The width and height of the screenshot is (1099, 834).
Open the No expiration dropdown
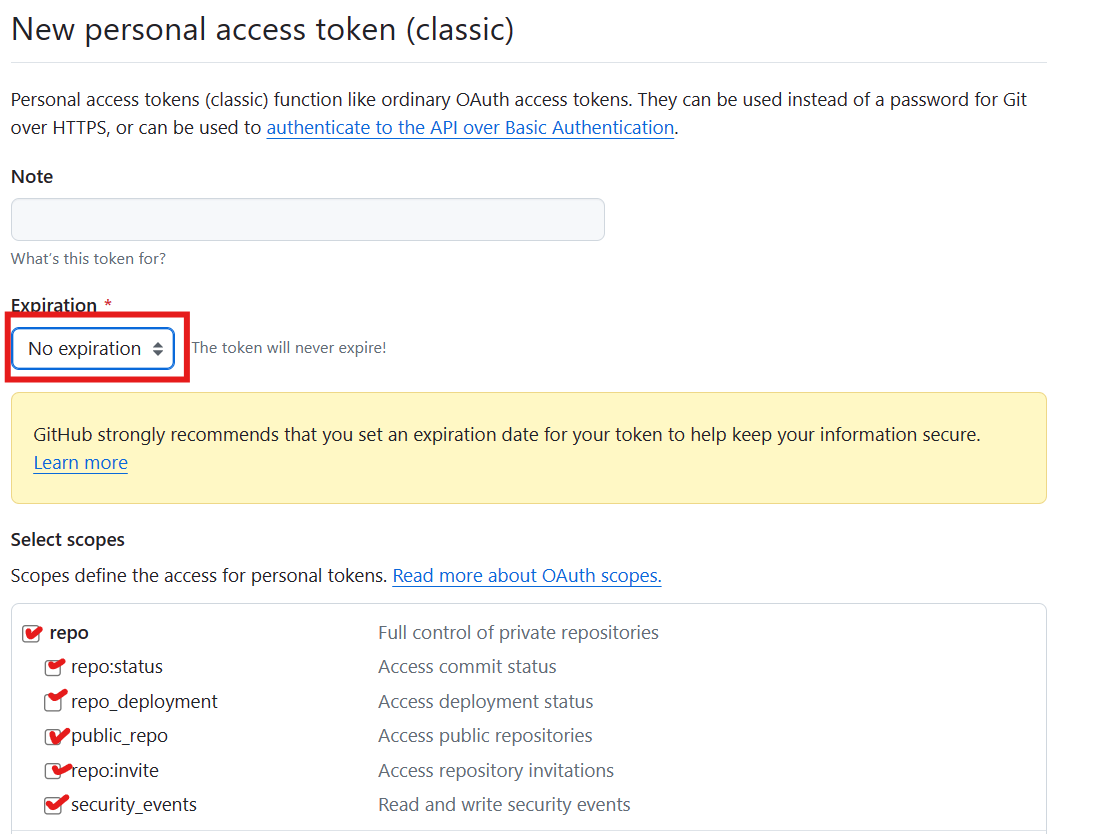(93, 348)
